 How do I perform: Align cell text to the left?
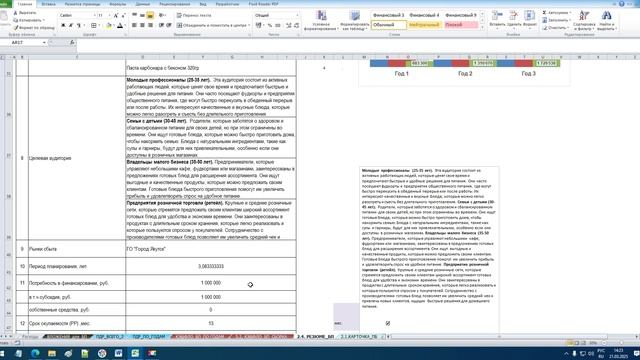pos(134,25)
